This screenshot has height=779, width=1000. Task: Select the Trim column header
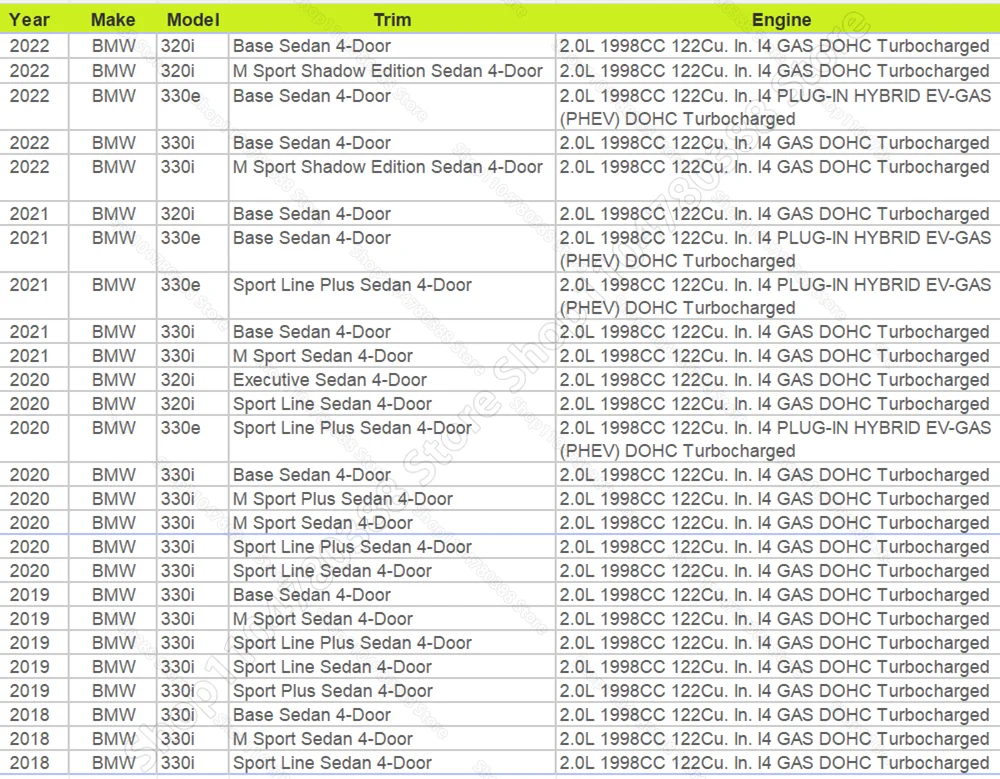[x=392, y=20]
